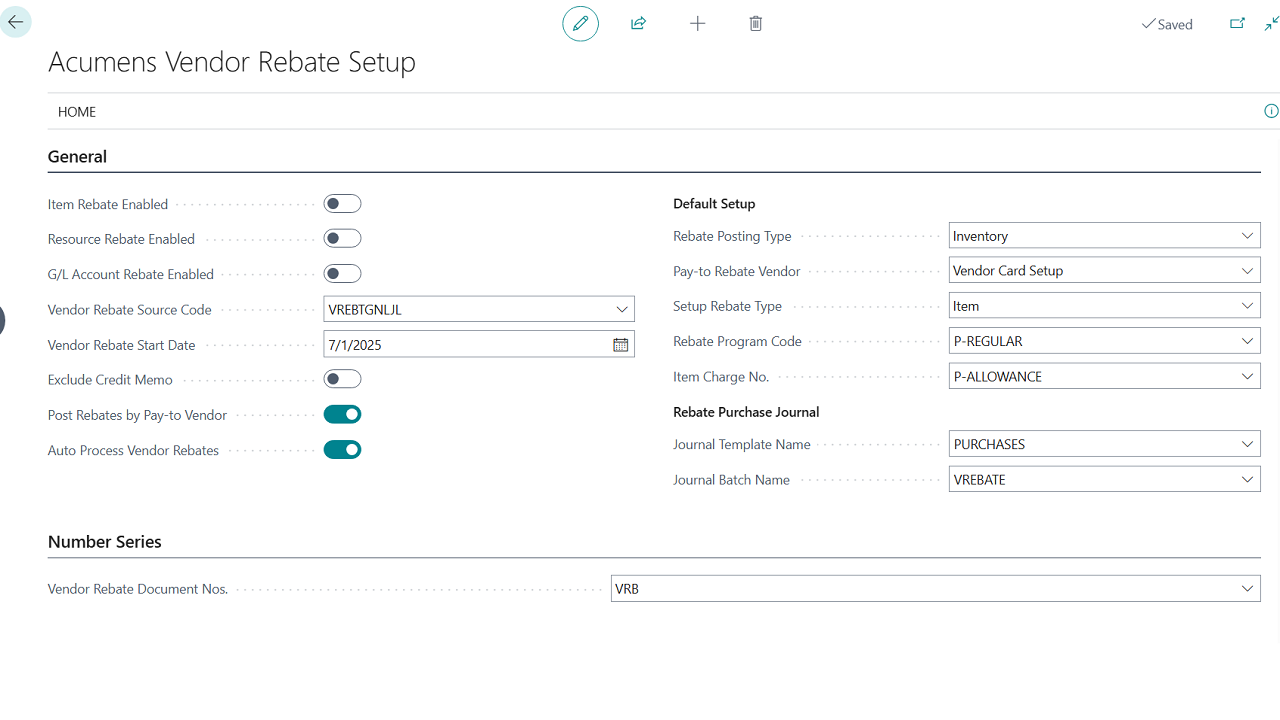Toggle Post Rebates by Pay-to Vendor off
The image size is (1280, 720).
point(342,415)
